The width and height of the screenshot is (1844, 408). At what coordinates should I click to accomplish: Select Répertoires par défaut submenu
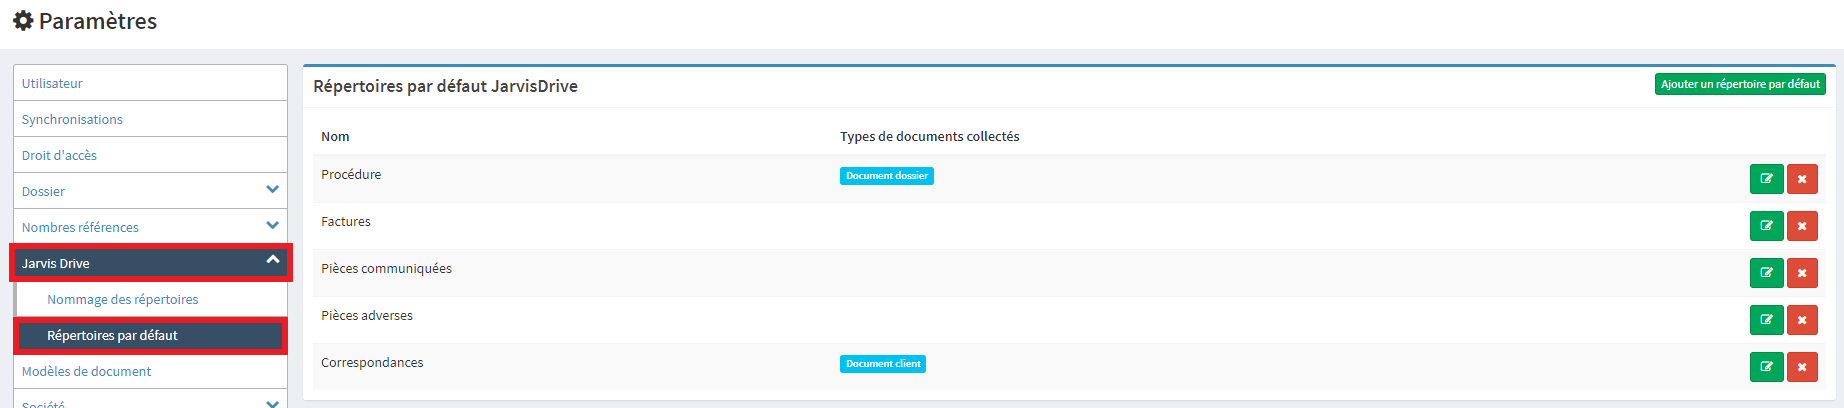coord(150,336)
